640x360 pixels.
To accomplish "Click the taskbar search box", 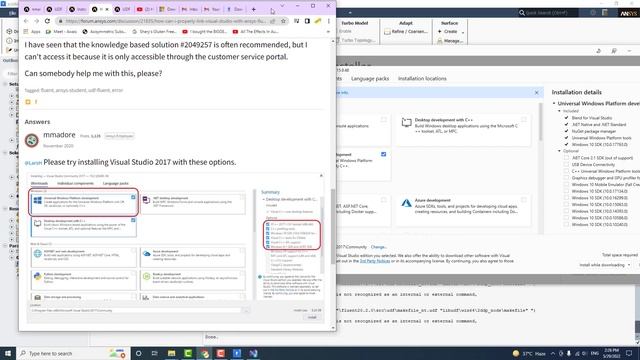I will point(73,353).
